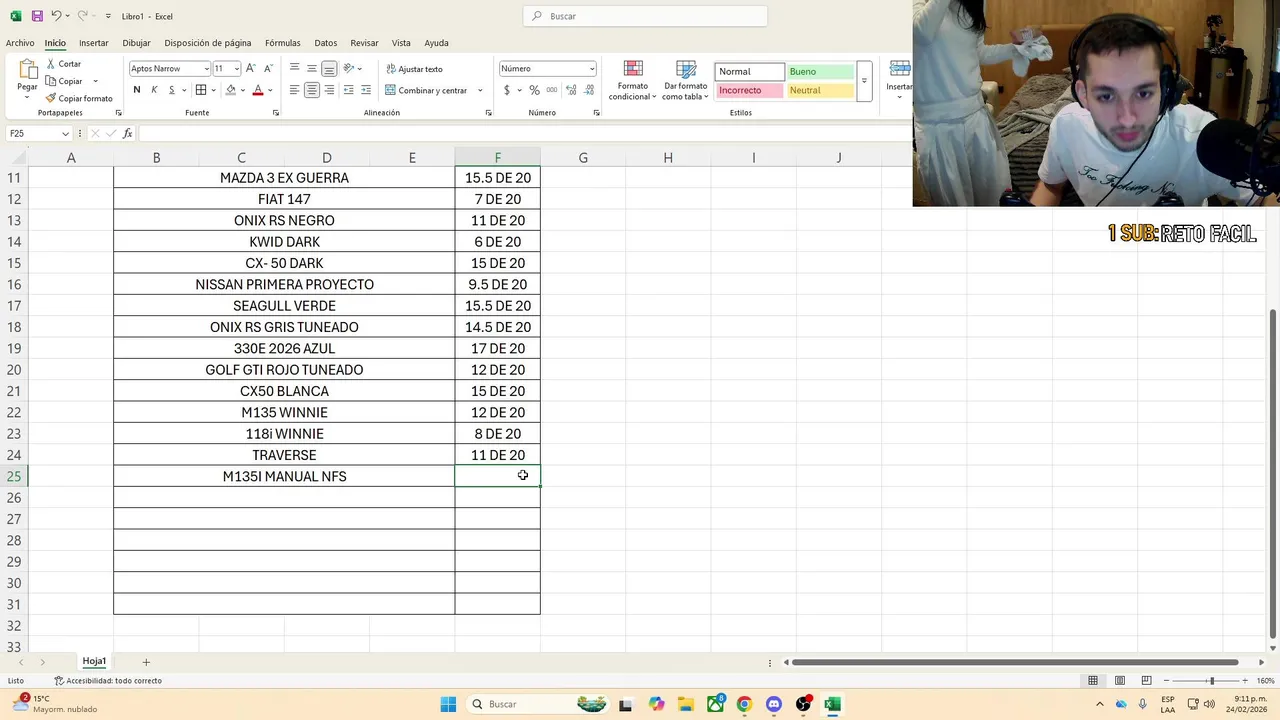1280x720 pixels.
Task: Align text to vertical middle
Action: (x=312, y=68)
